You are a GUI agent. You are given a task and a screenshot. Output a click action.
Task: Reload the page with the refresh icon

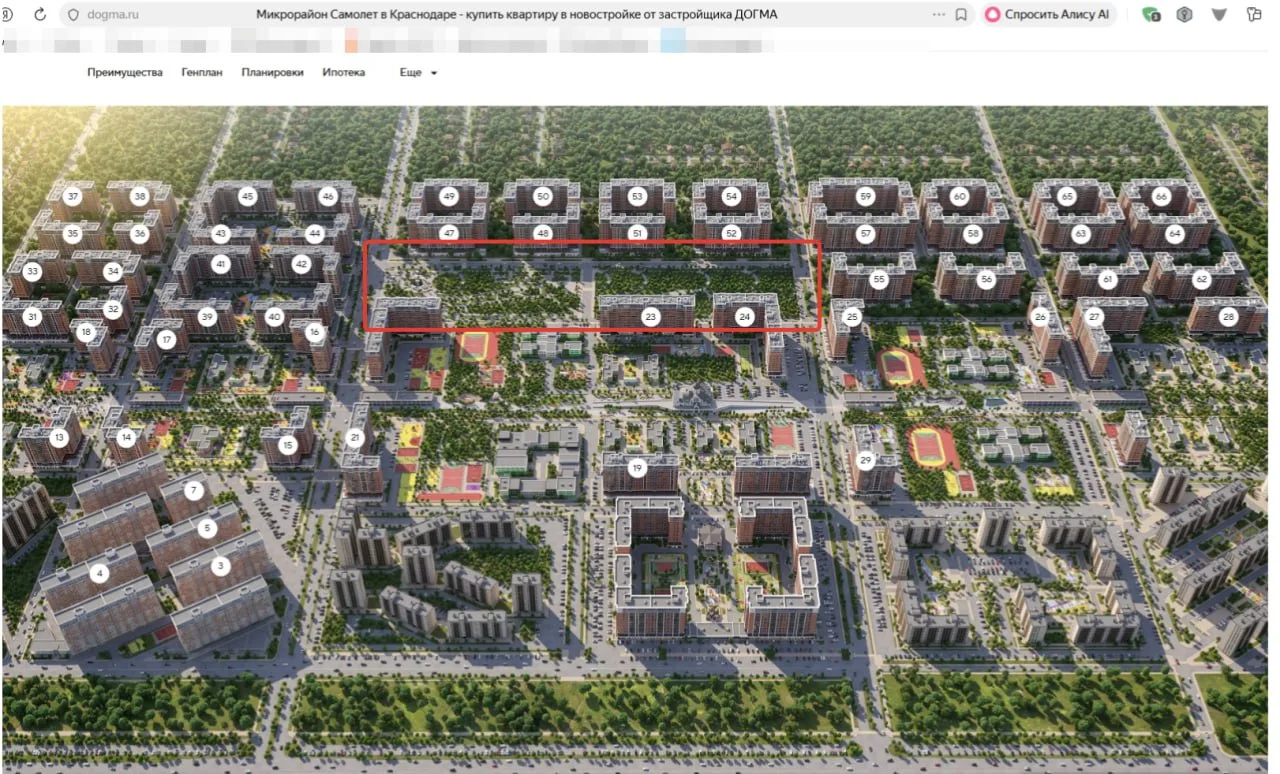(x=40, y=15)
